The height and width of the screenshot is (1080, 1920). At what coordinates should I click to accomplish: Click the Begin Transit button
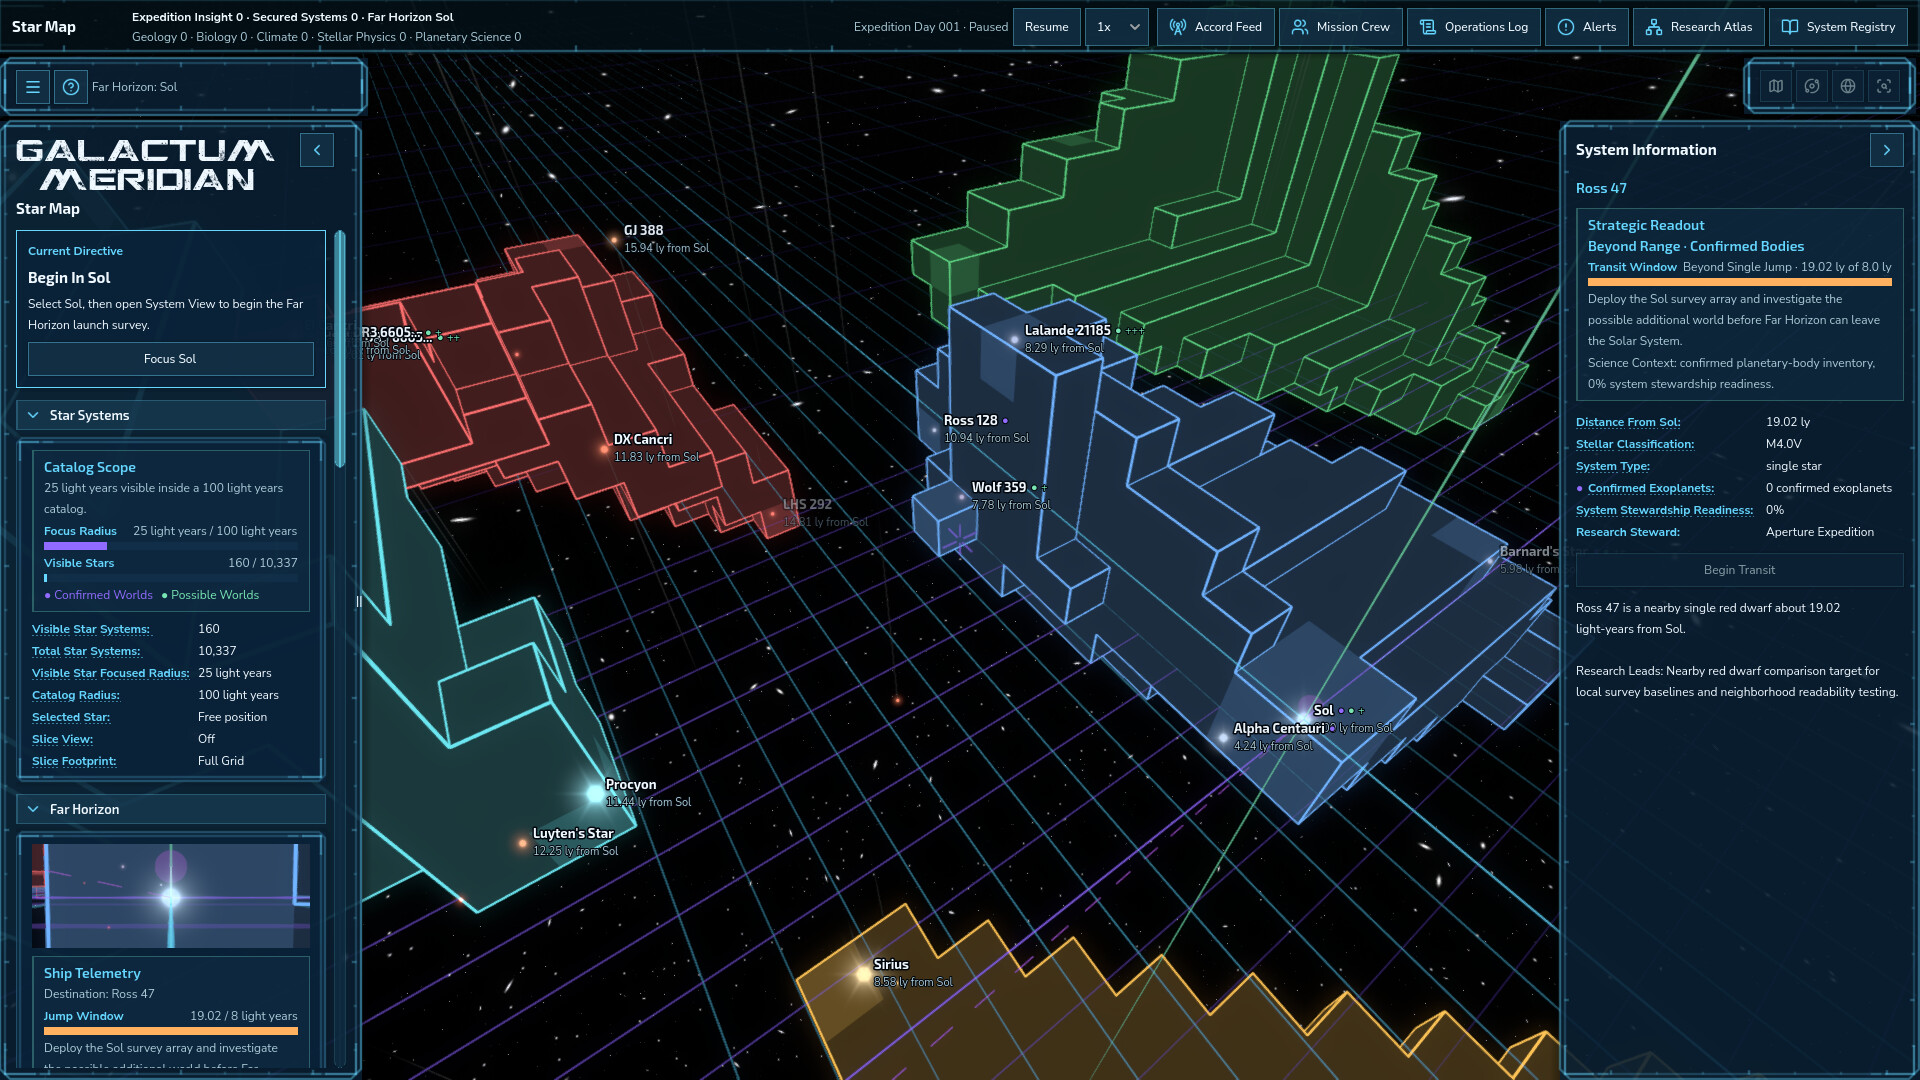click(x=1740, y=570)
